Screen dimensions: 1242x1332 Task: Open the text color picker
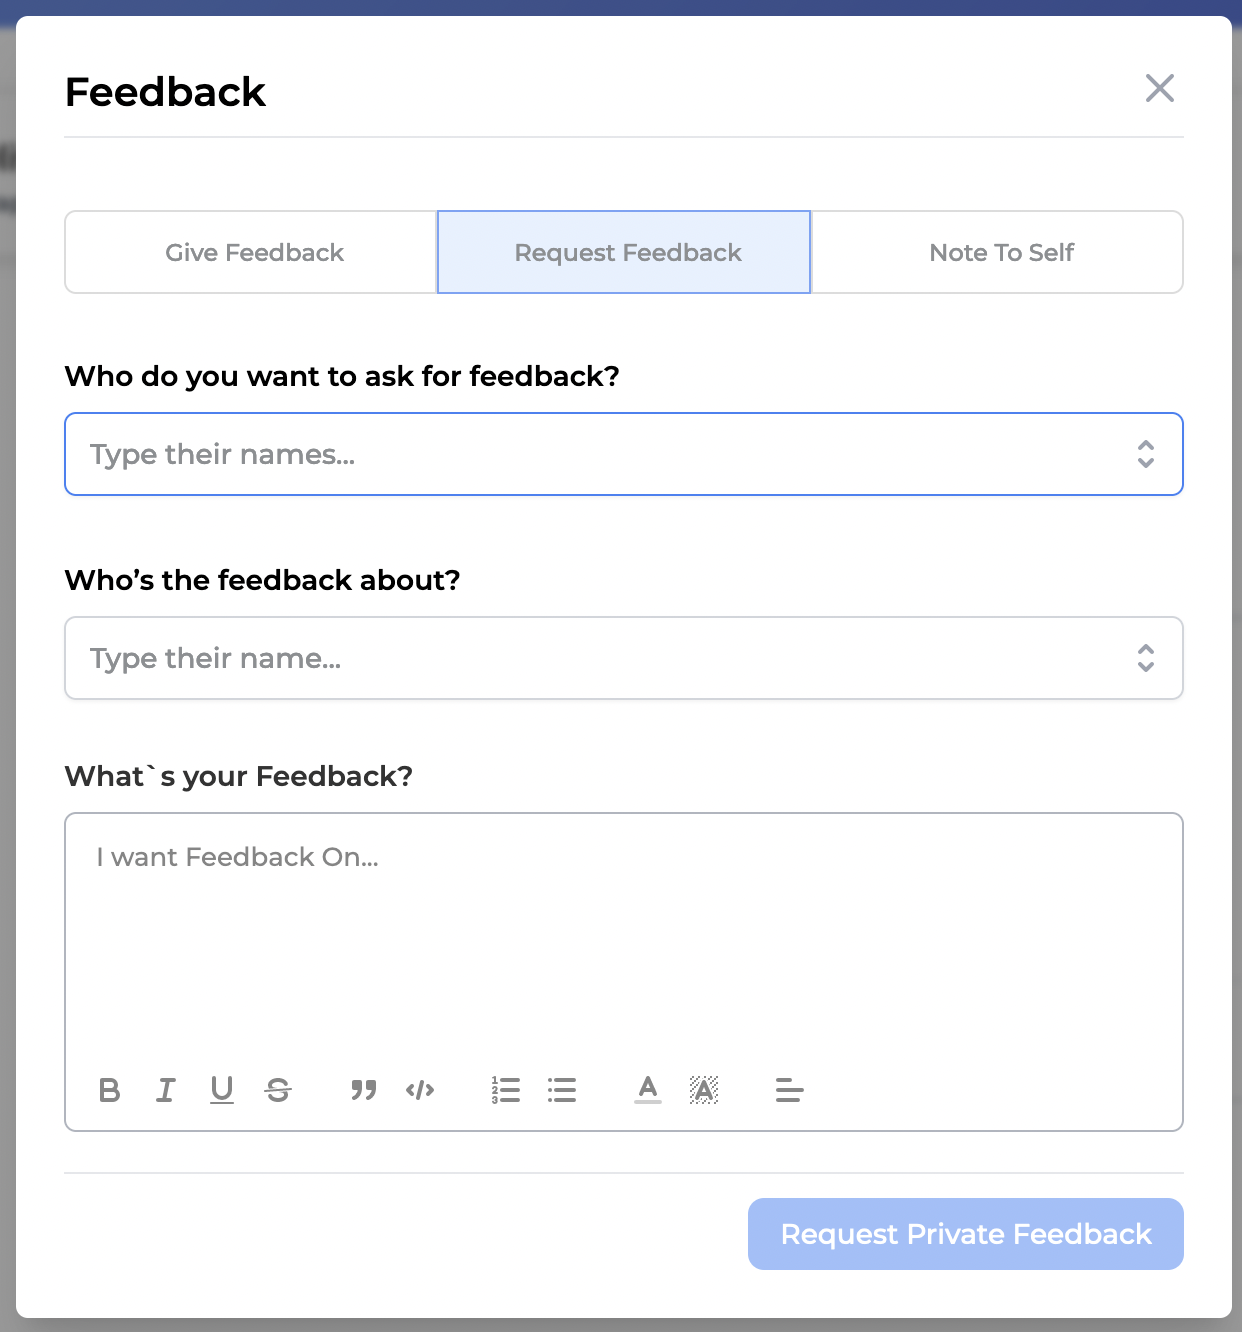point(648,1090)
